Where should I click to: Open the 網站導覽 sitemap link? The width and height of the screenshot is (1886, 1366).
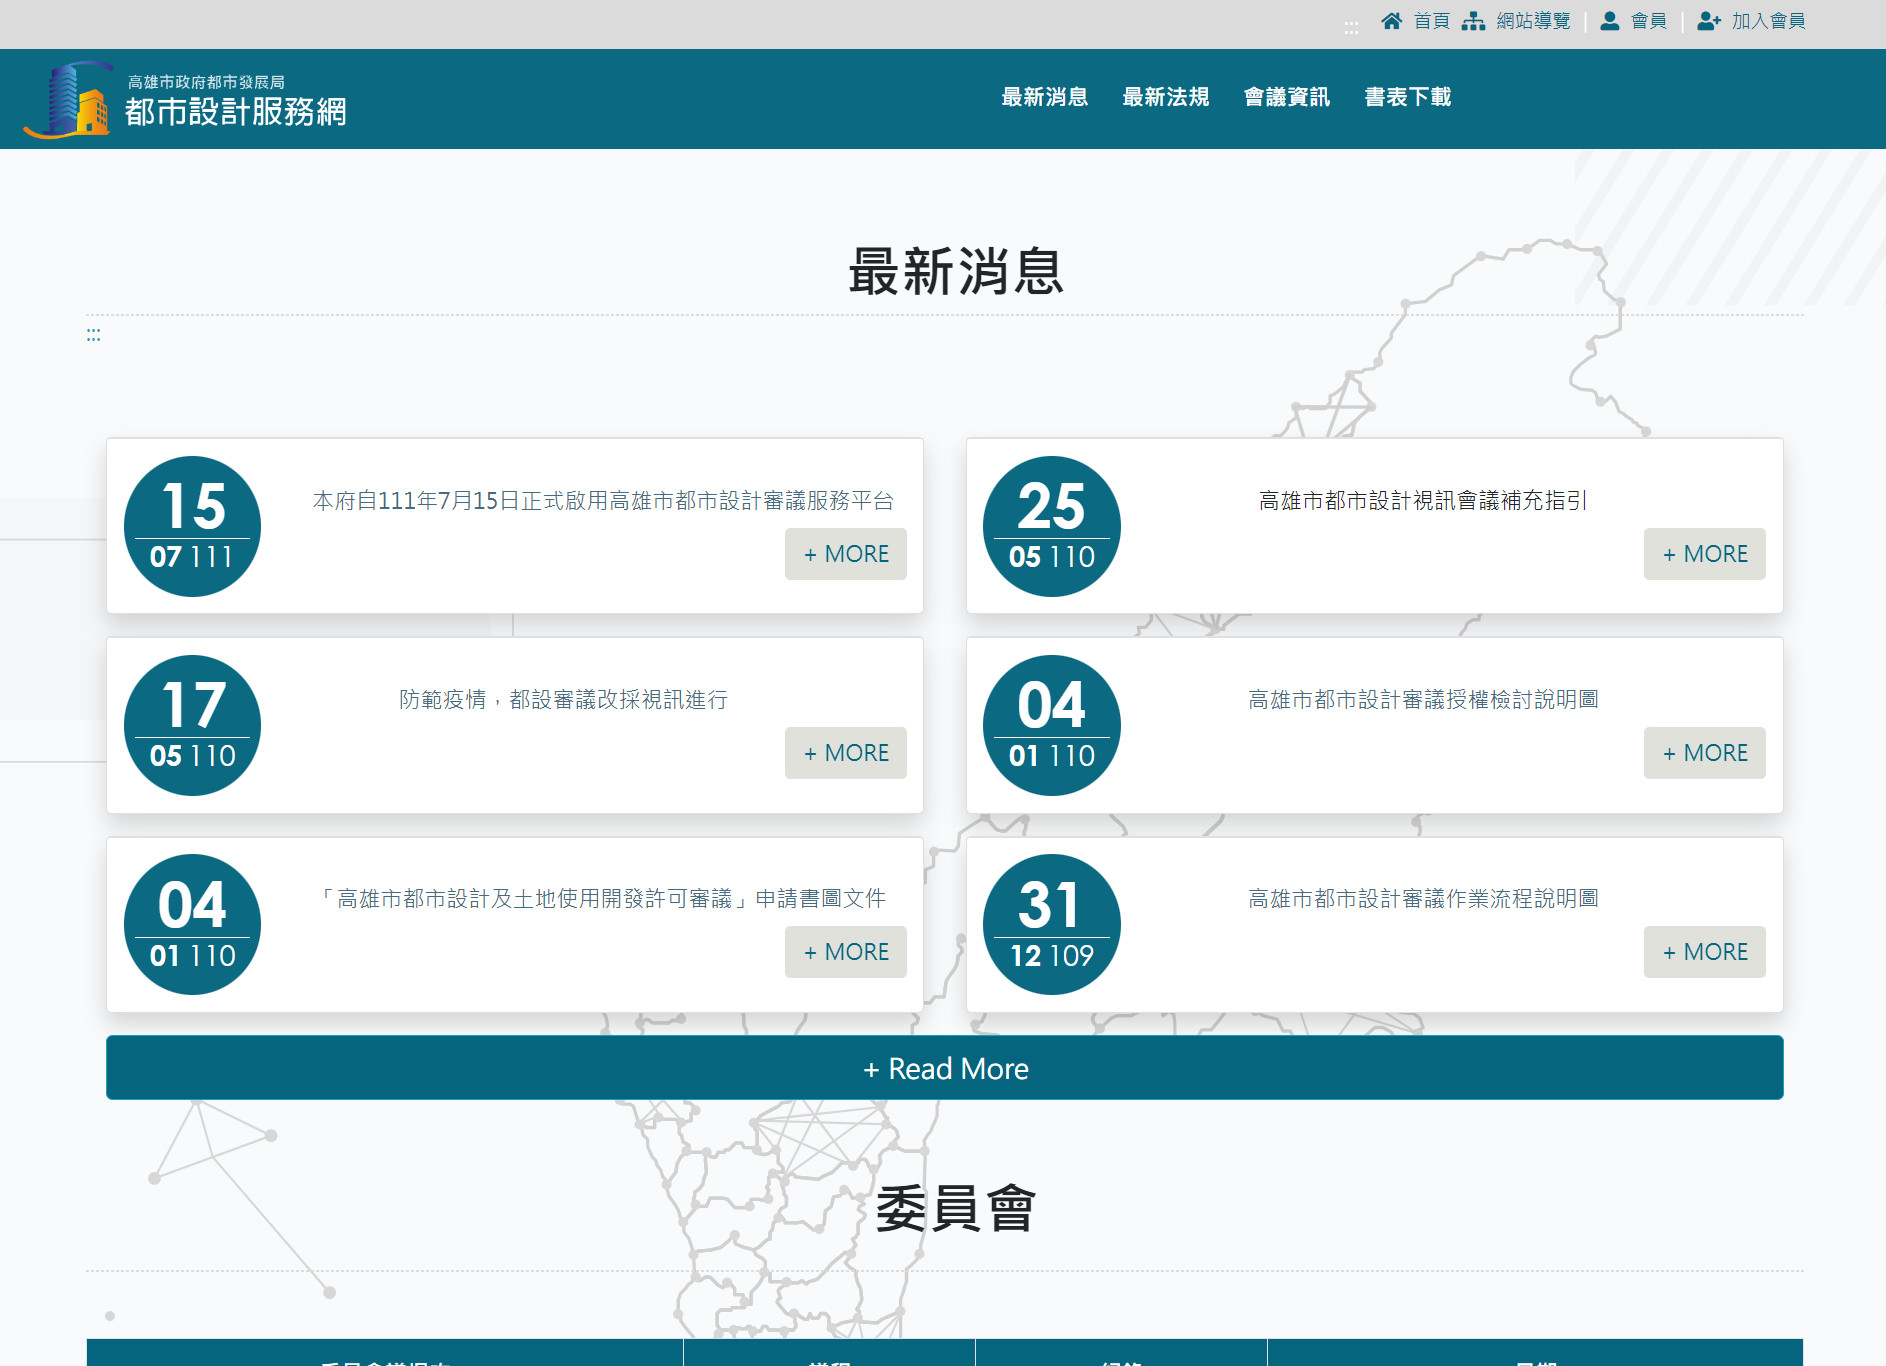[1533, 21]
